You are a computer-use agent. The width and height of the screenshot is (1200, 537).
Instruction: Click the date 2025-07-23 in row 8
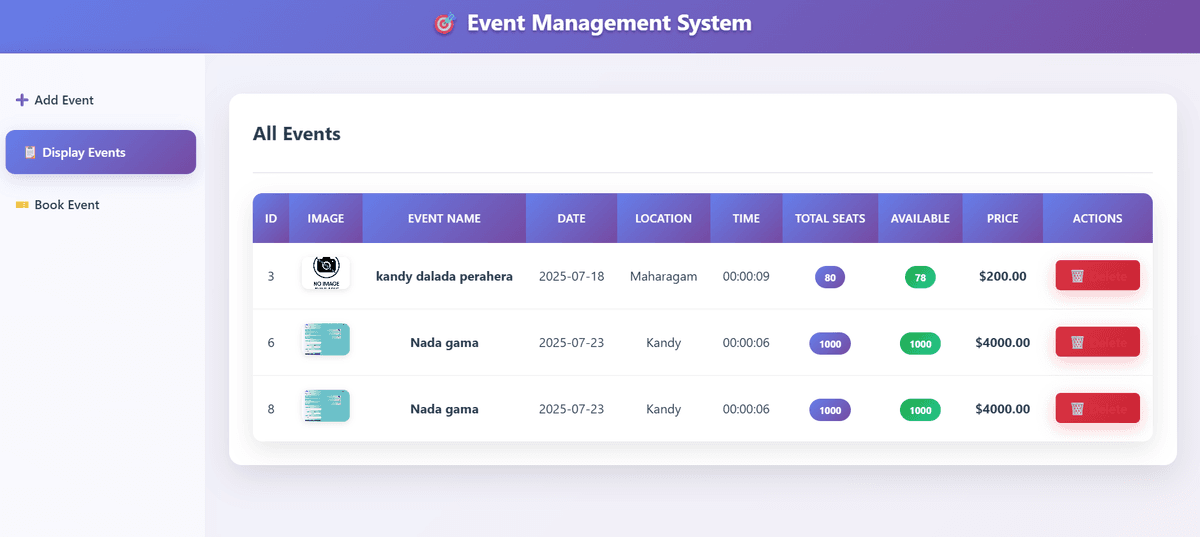click(572, 409)
